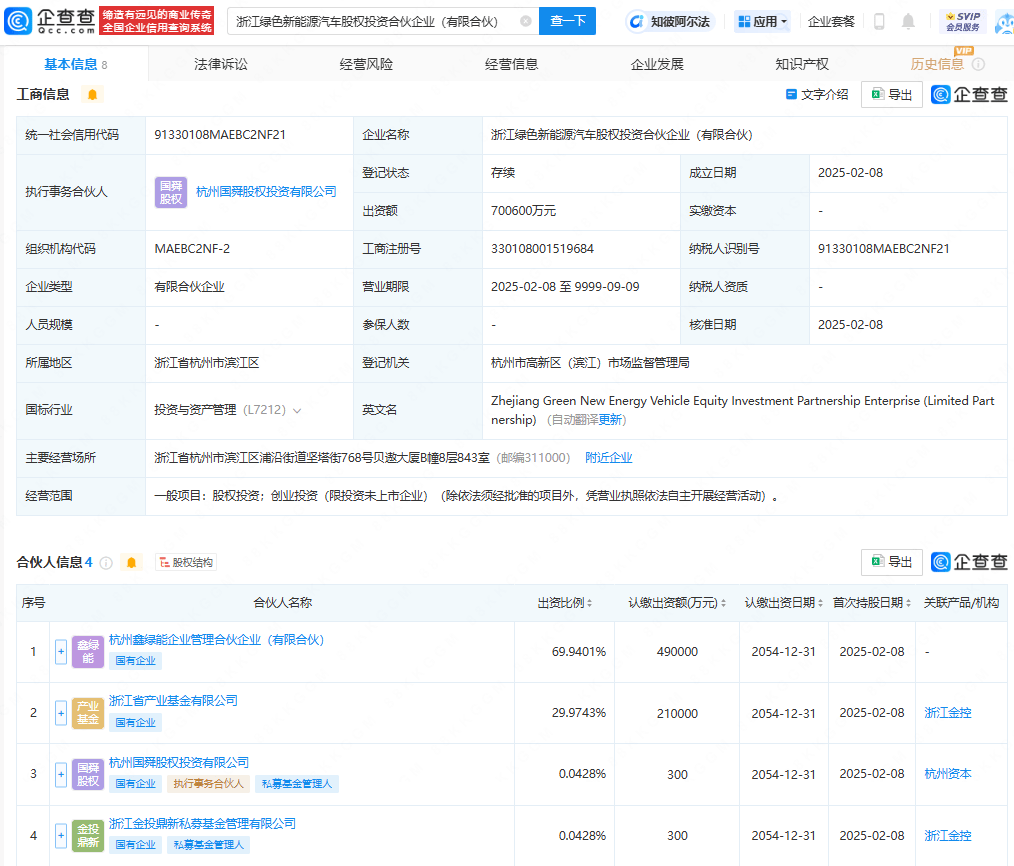The width and height of the screenshot is (1014, 866).
Task: Click the 国有企业 tag in row 1
Action: click(x=135, y=661)
